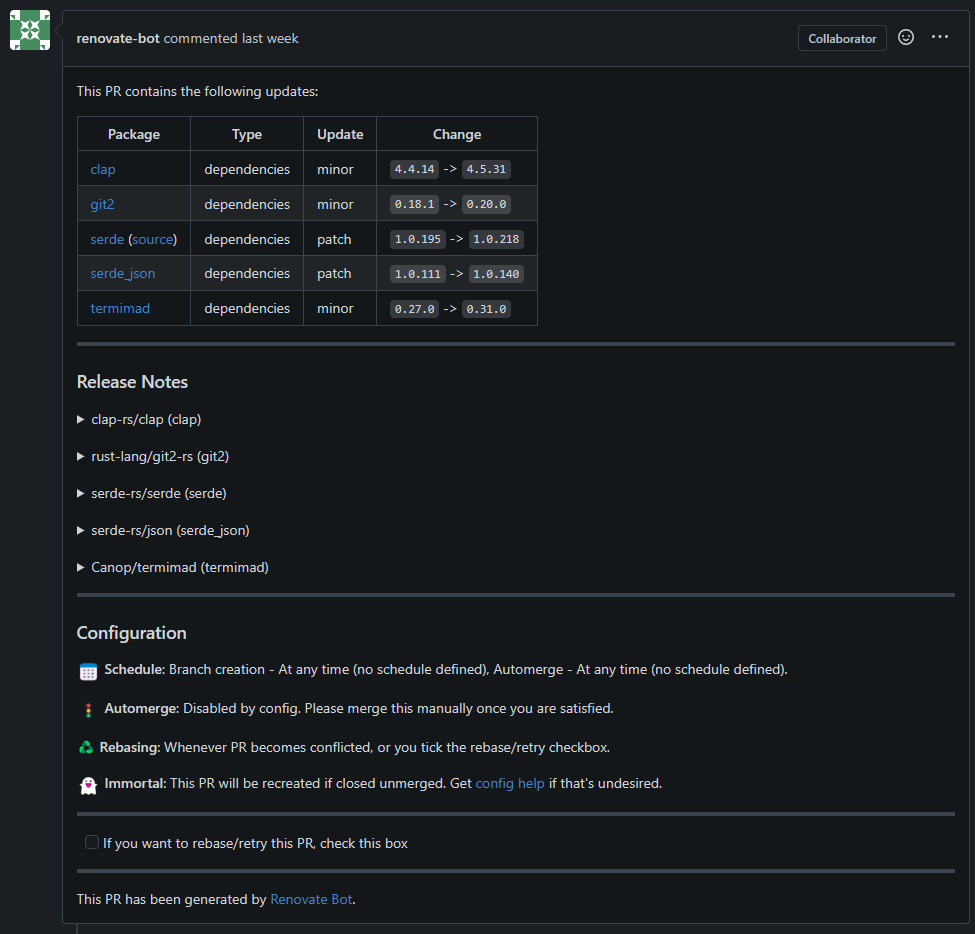The height and width of the screenshot is (934, 975).
Task: Click the dependencies cell in git2 row
Action: [247, 204]
